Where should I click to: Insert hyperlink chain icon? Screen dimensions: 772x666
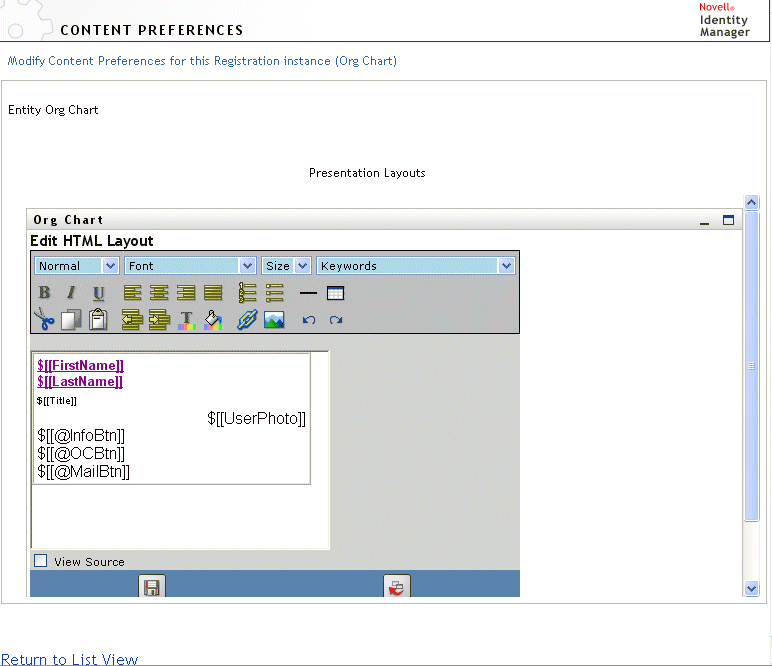tap(247, 319)
